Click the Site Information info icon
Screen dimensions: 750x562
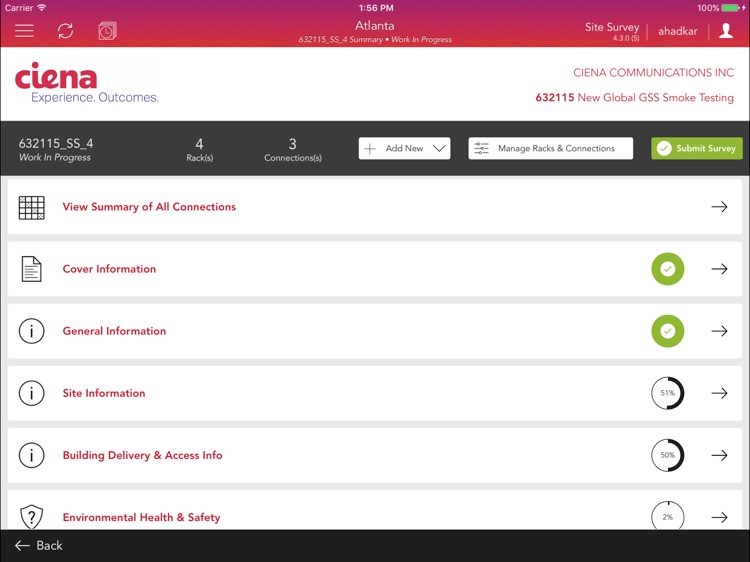pyautogui.click(x=32, y=393)
